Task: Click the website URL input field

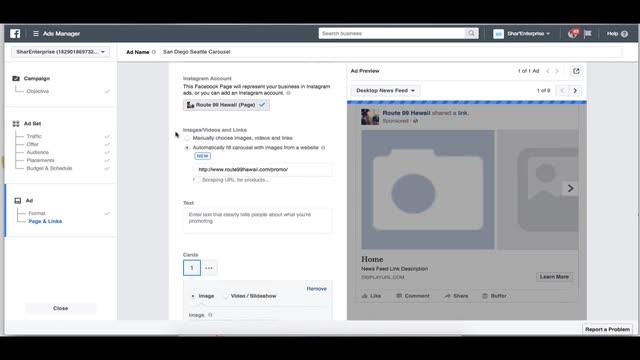Action: pyautogui.click(x=262, y=169)
